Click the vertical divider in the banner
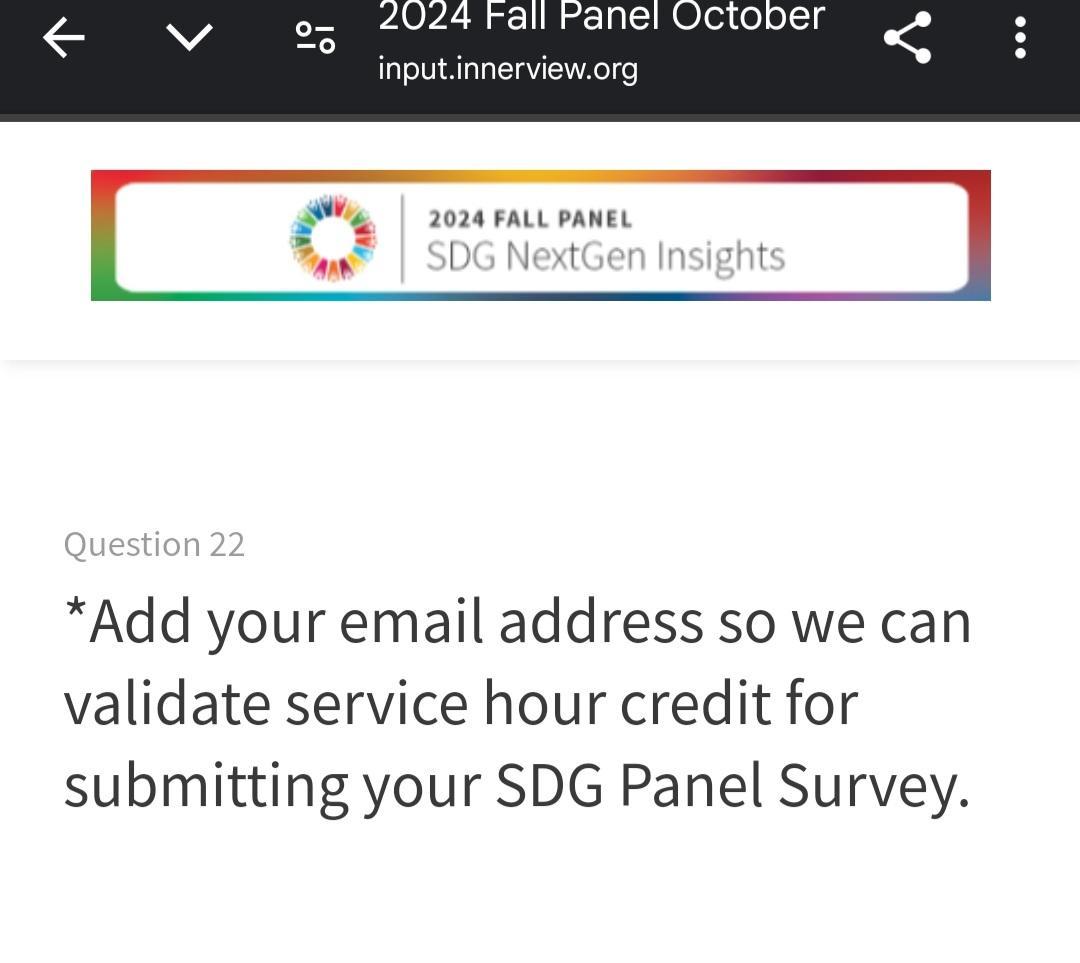The image size is (1080, 963). pyautogui.click(x=402, y=238)
